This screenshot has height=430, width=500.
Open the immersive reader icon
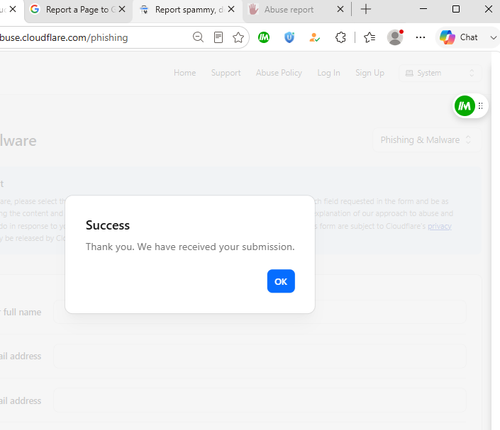pyautogui.click(x=218, y=37)
